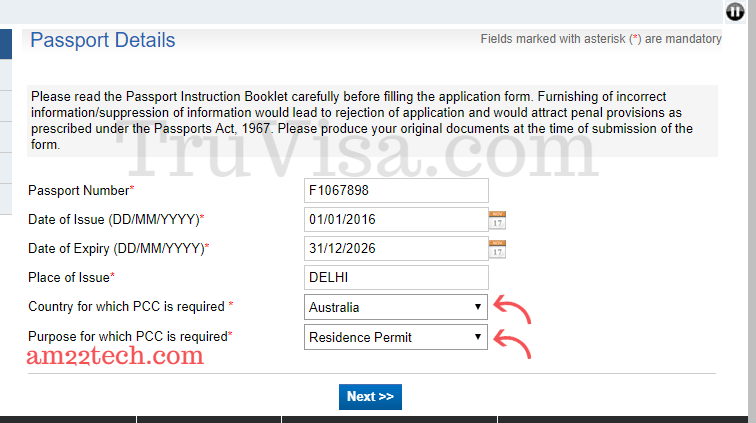Click the am22tech.com watermark text
This screenshot has width=756, height=423.
point(115,357)
